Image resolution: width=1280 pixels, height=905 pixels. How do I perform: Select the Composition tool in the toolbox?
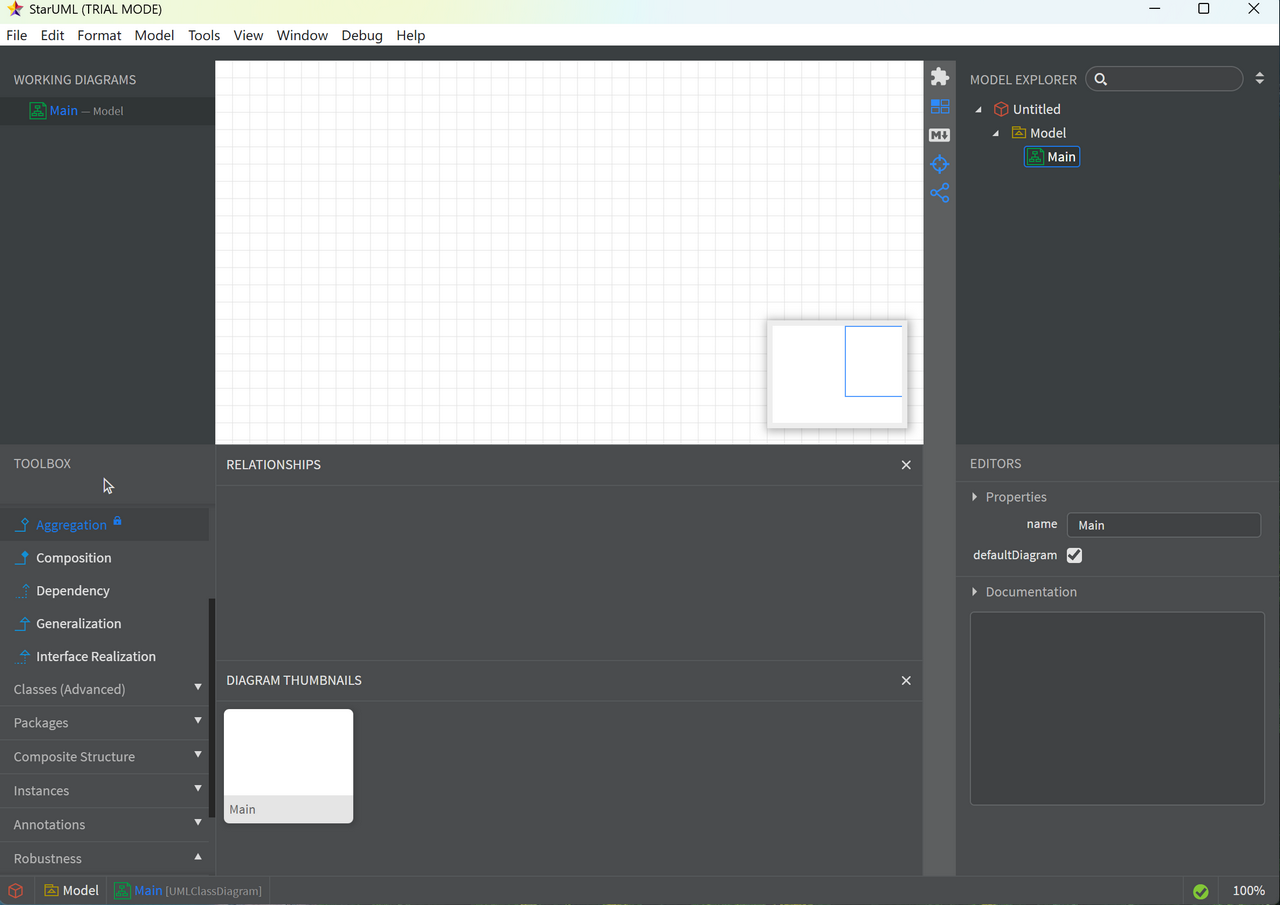click(x=73, y=558)
